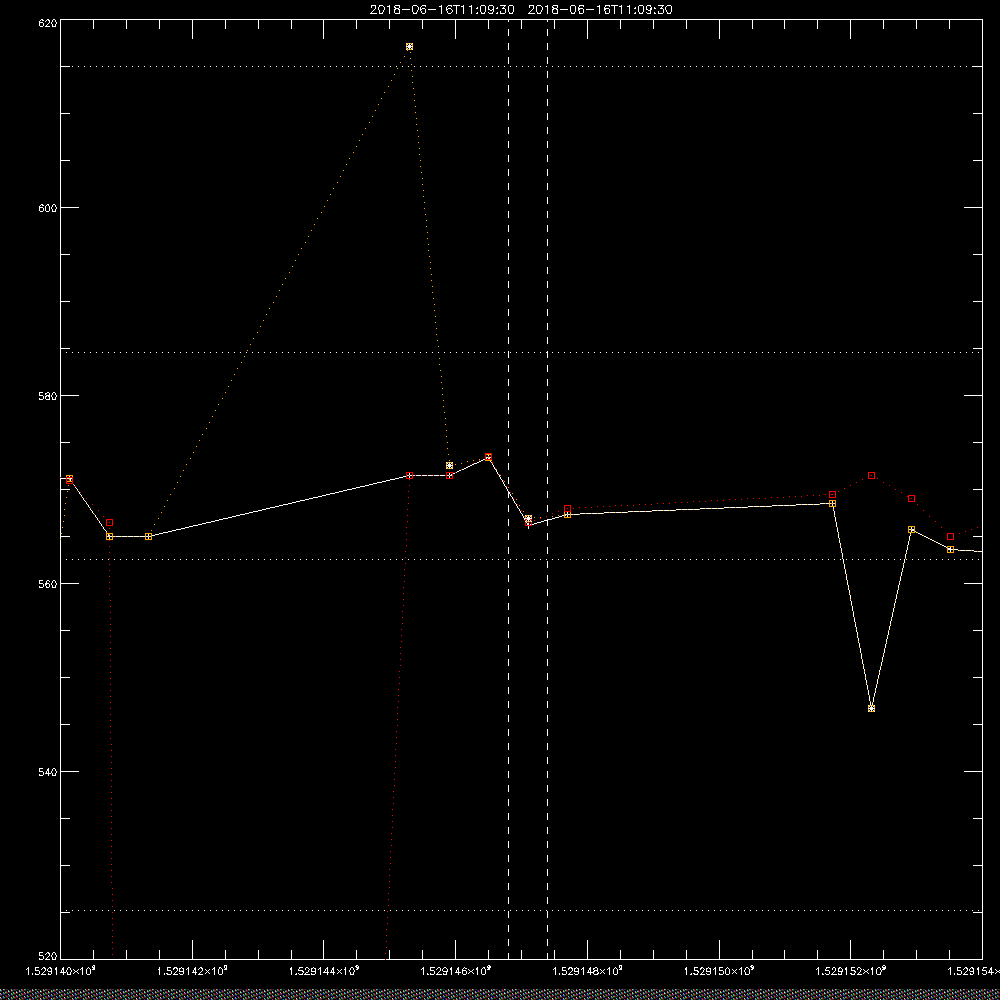Click the 1.529148×10⁹ x-axis label

[x=587, y=971]
